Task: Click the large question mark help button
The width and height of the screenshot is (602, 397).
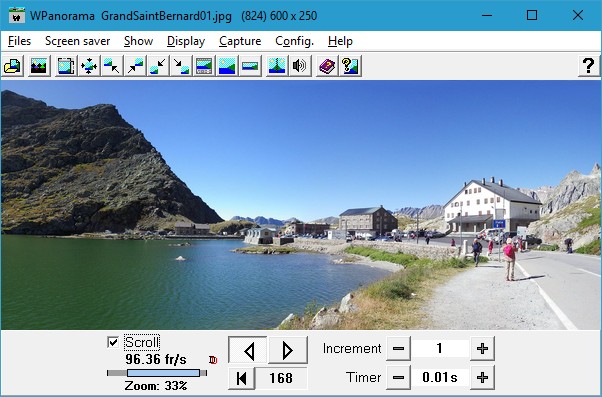Action: coord(589,66)
